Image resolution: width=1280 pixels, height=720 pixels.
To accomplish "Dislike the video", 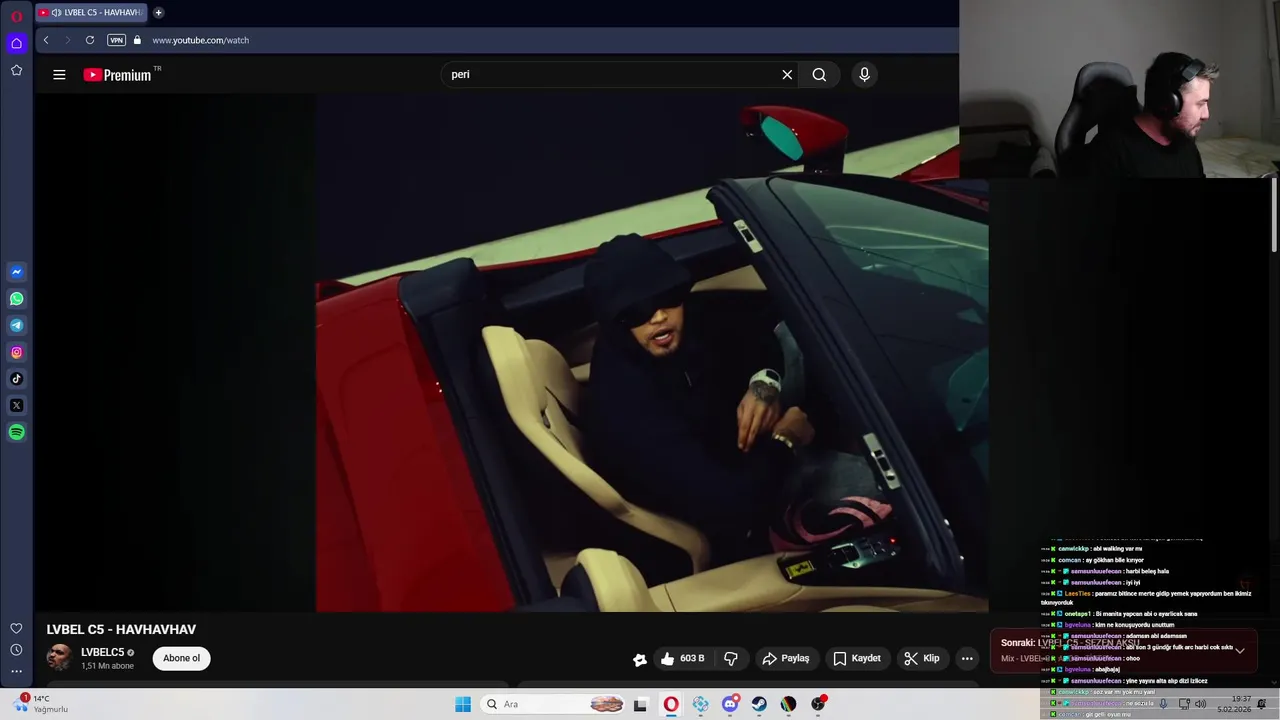I will tap(731, 658).
